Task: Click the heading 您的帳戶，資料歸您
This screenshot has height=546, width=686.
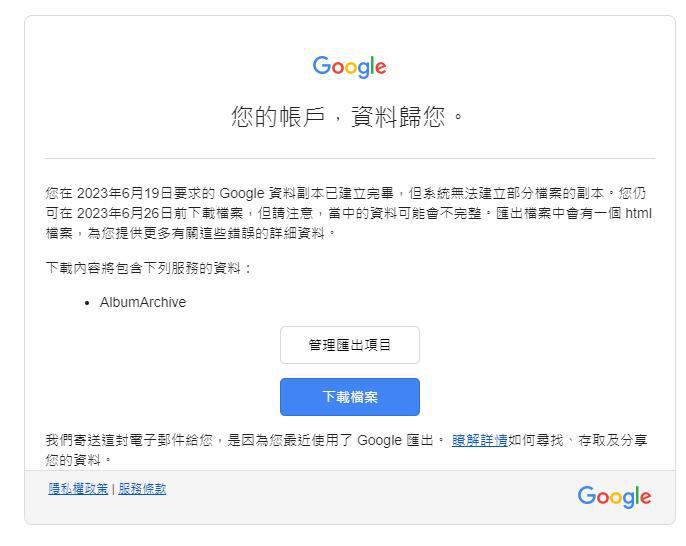Action: [346, 117]
